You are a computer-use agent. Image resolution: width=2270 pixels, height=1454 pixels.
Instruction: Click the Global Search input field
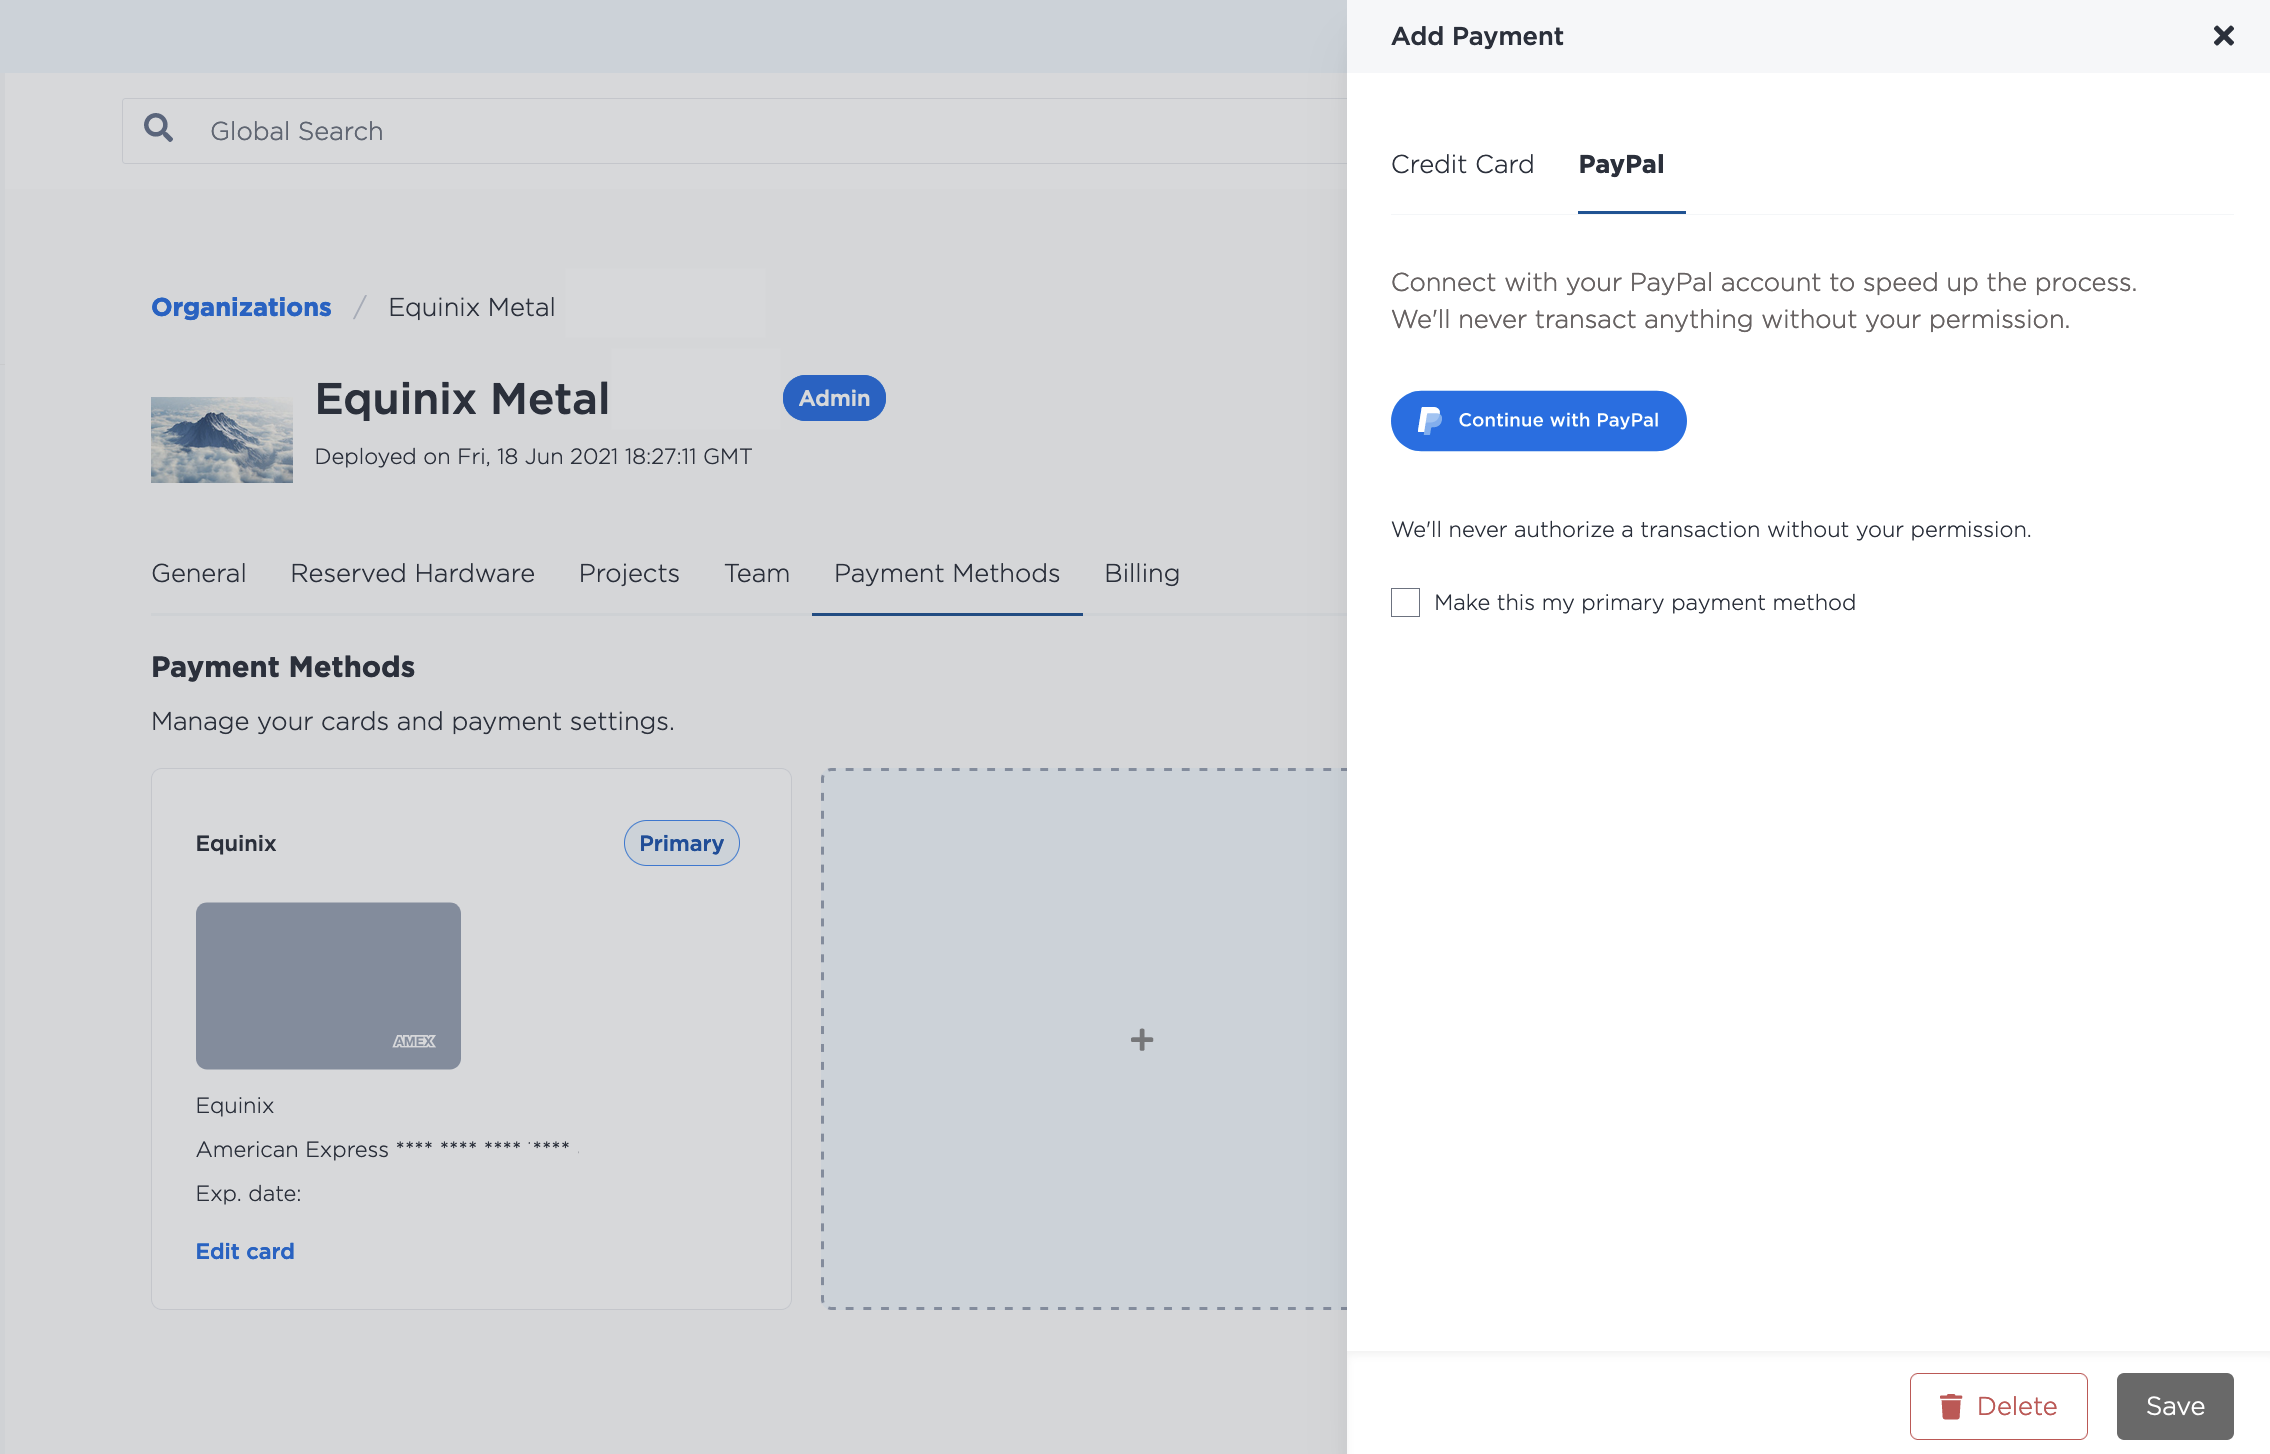tap(735, 131)
